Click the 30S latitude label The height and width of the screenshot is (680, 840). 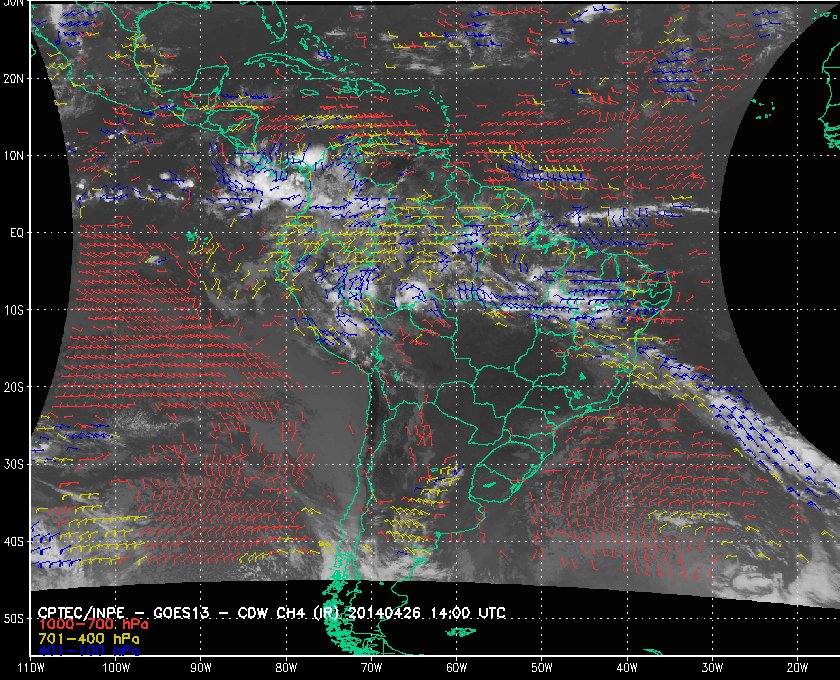point(14,464)
